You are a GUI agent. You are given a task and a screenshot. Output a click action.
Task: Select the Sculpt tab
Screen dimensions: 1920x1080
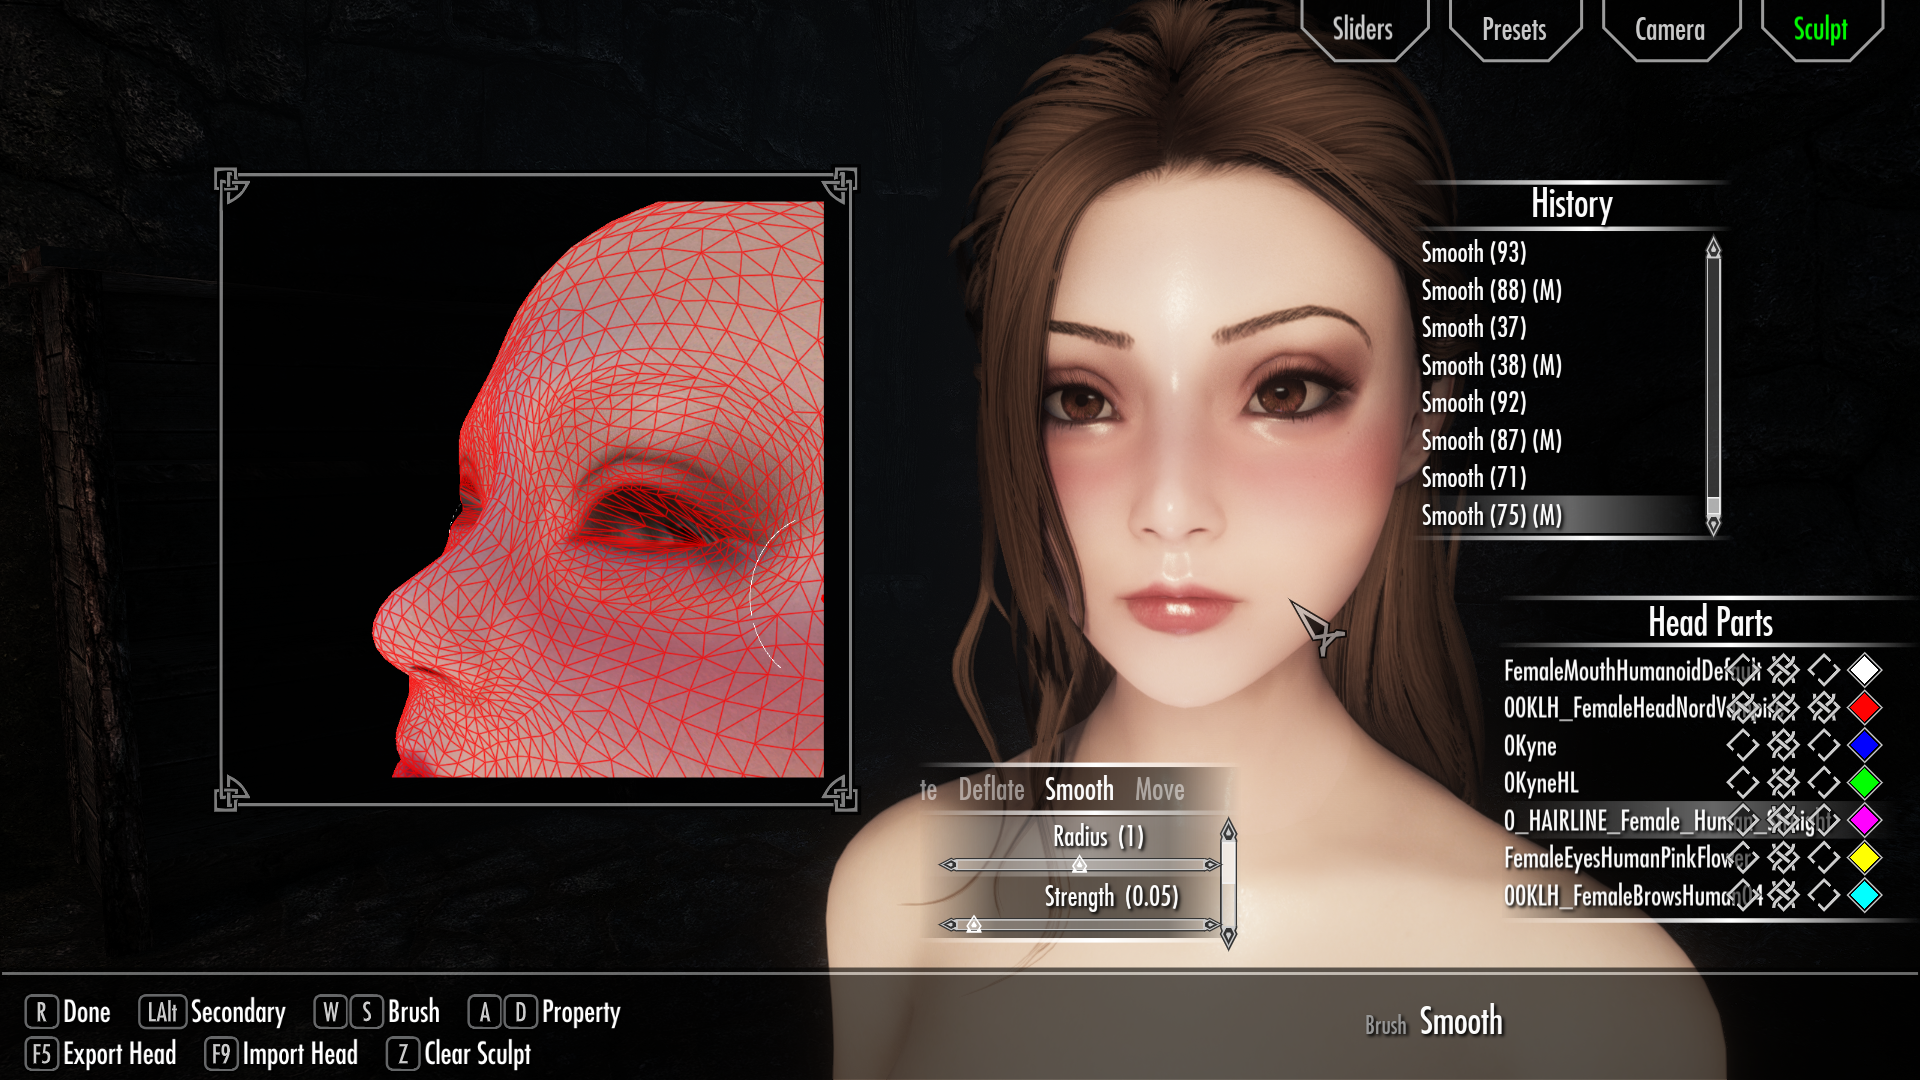1820,28
